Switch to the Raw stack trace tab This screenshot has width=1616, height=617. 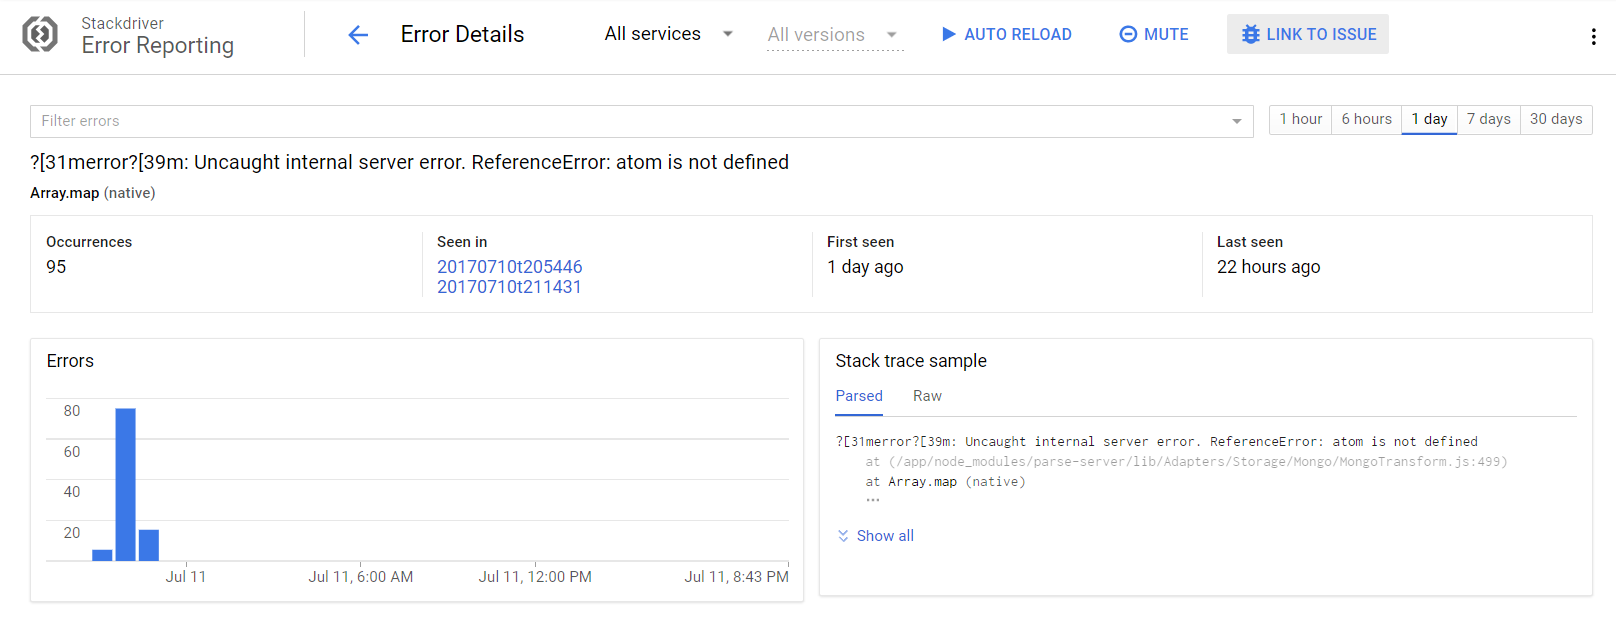pos(927,396)
